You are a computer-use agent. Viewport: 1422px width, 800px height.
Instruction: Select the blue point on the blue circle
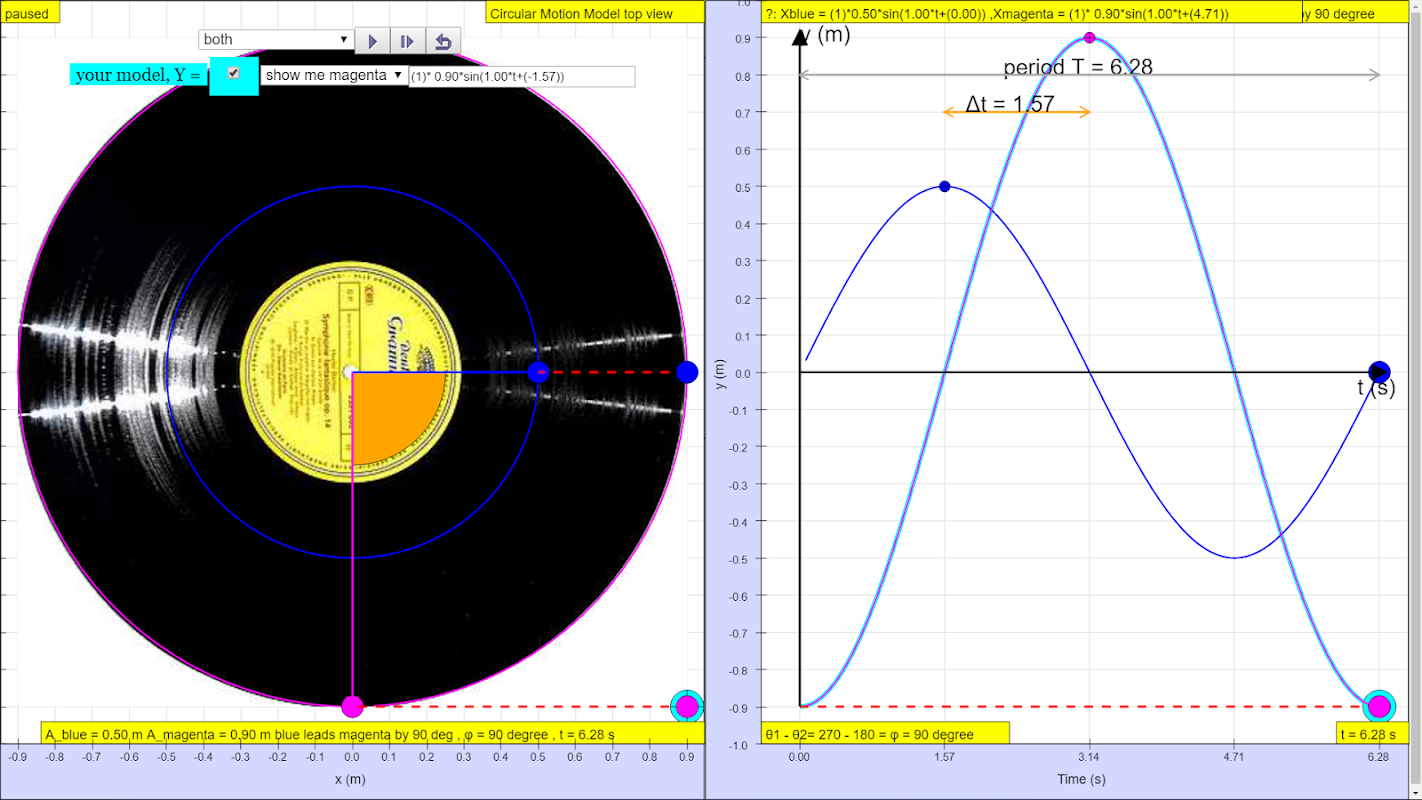(x=538, y=373)
